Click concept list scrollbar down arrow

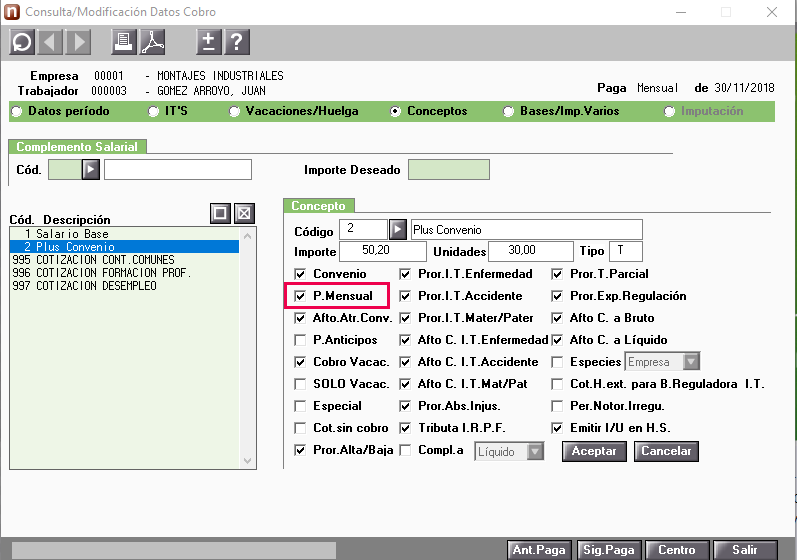pyautogui.click(x=248, y=461)
